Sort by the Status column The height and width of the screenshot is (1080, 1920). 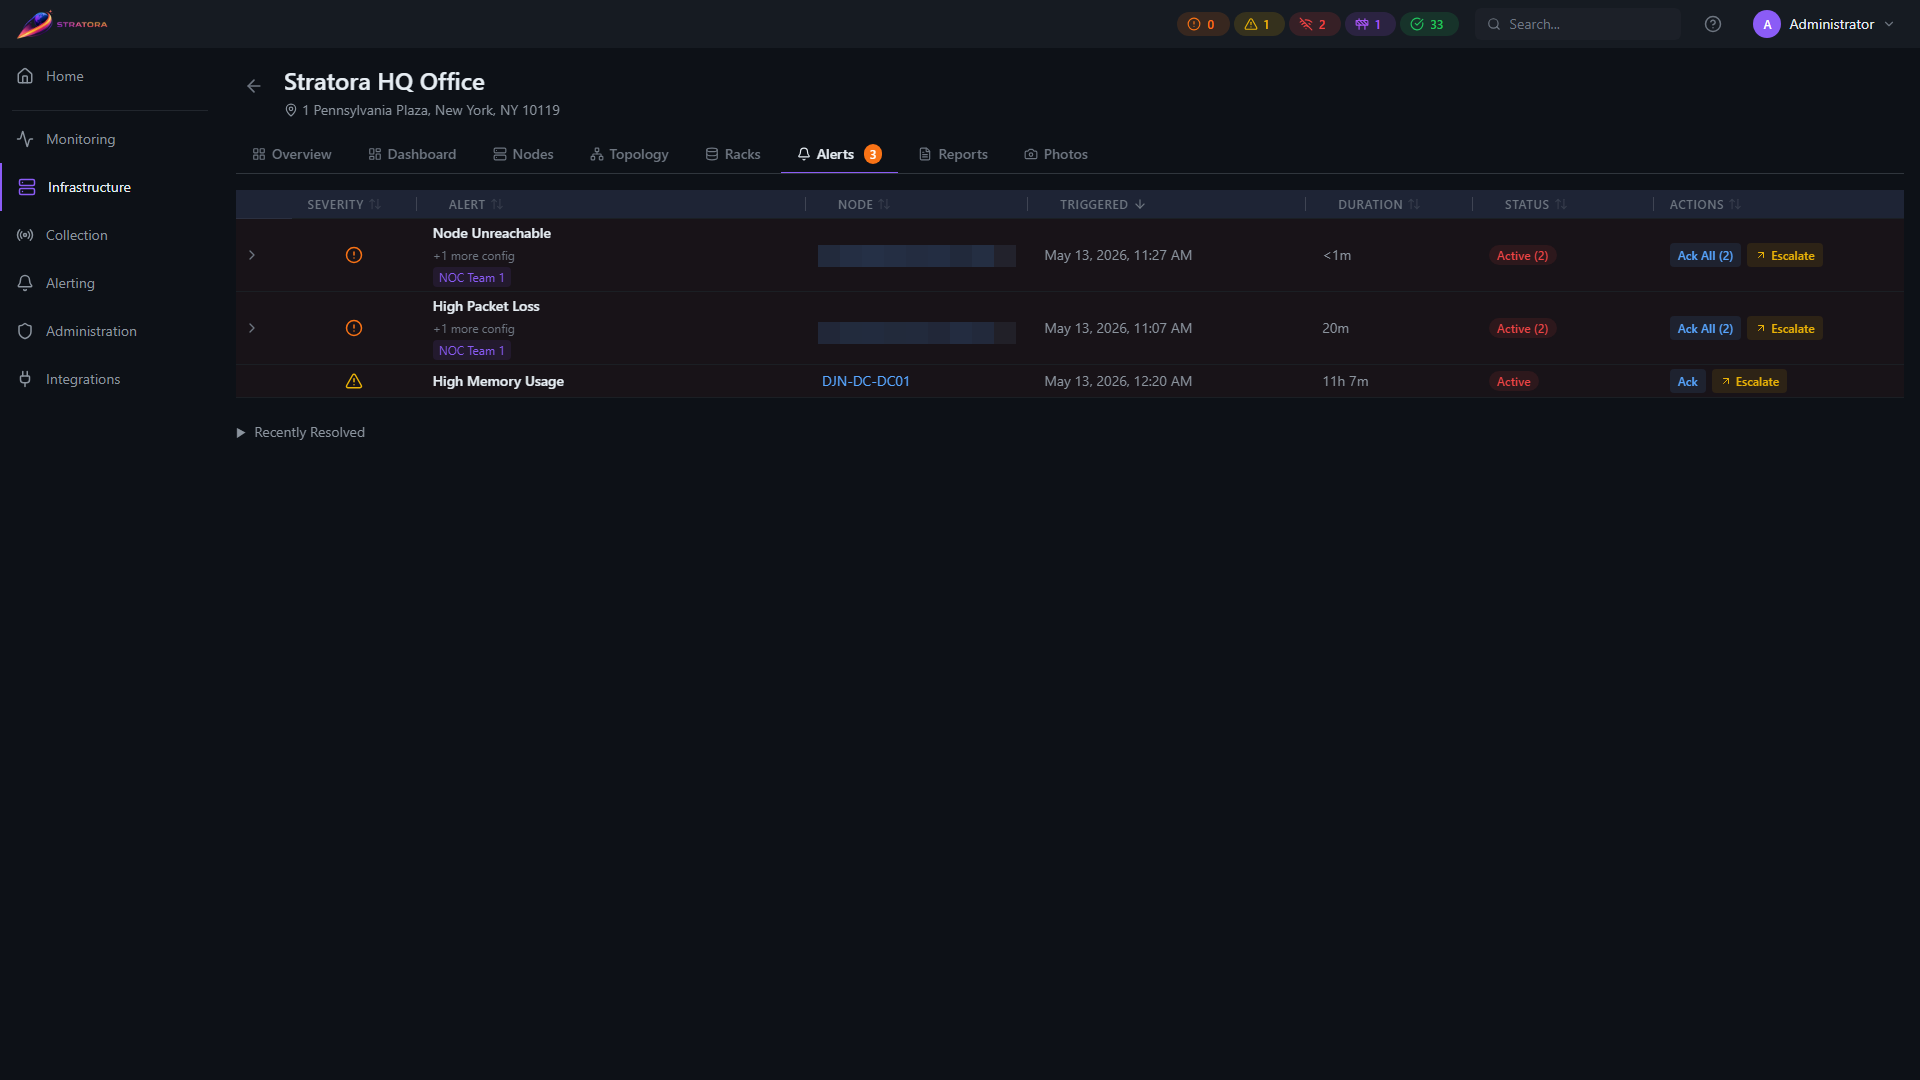pyautogui.click(x=1535, y=204)
